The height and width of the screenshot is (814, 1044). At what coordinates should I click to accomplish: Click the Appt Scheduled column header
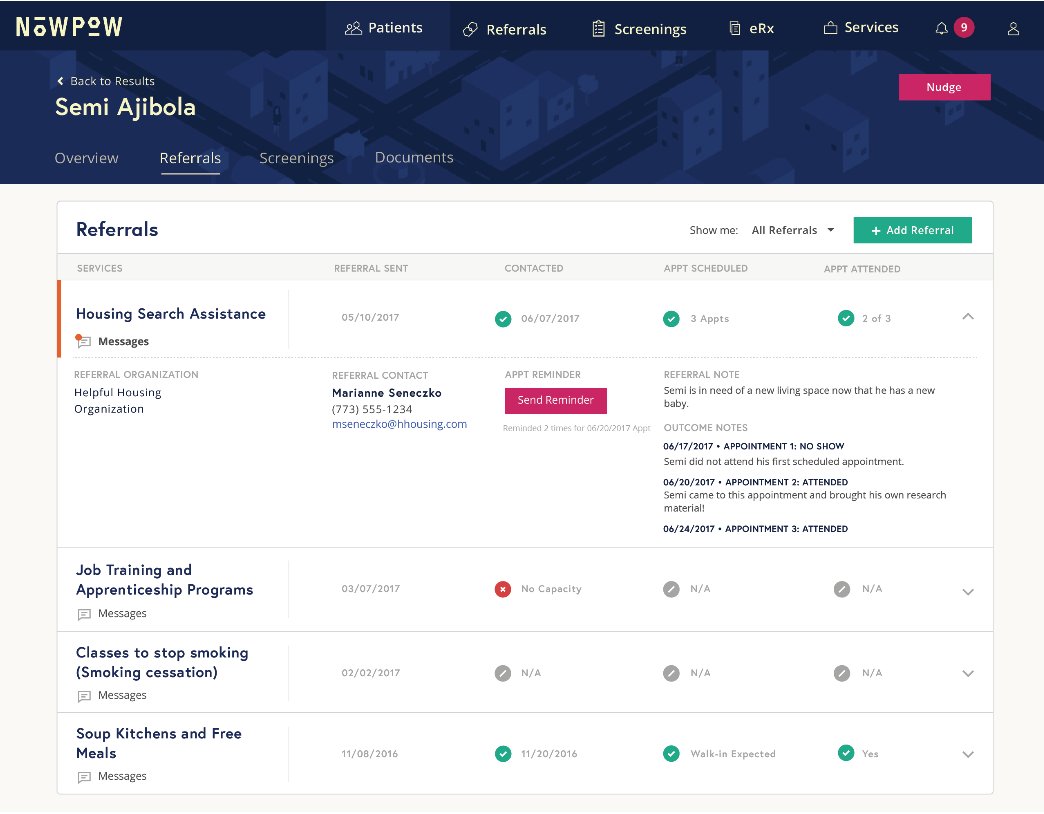point(705,269)
